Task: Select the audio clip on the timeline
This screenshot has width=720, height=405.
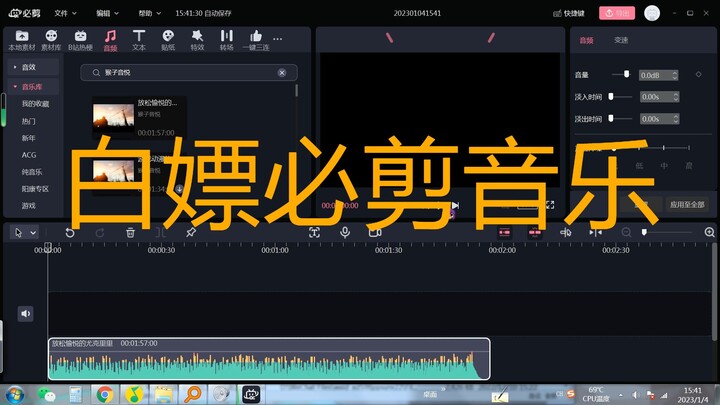Action: (269, 359)
